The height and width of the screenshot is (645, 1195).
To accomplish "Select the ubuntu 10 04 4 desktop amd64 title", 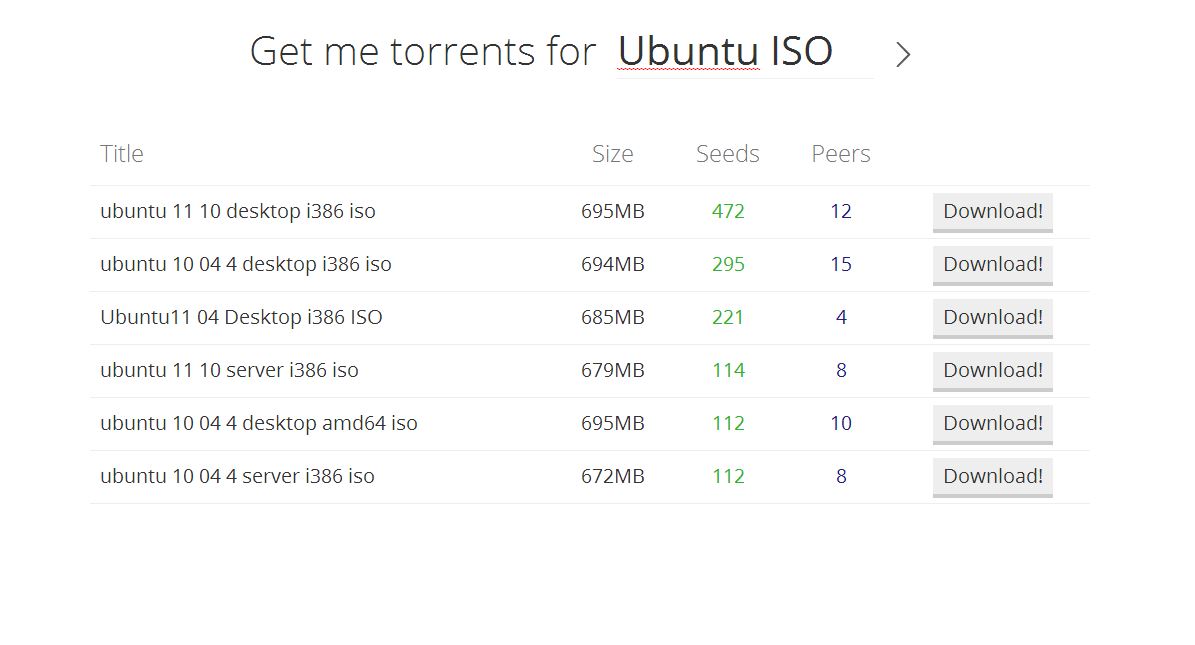I will click(259, 424).
